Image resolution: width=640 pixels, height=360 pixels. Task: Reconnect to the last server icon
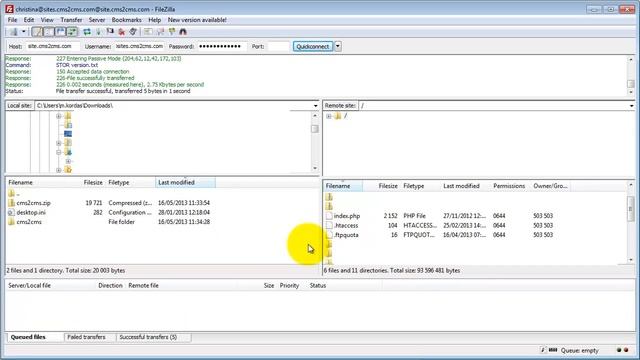[133, 32]
